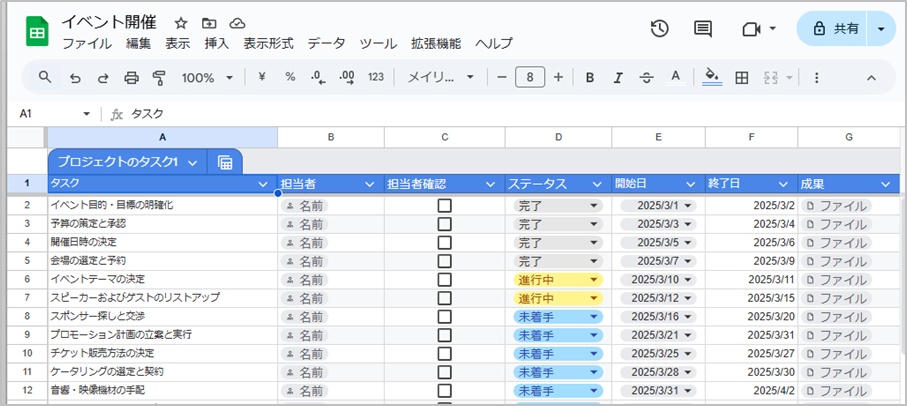Tick checkbox for 開催日時の決定
This screenshot has width=907, height=406.
point(444,242)
